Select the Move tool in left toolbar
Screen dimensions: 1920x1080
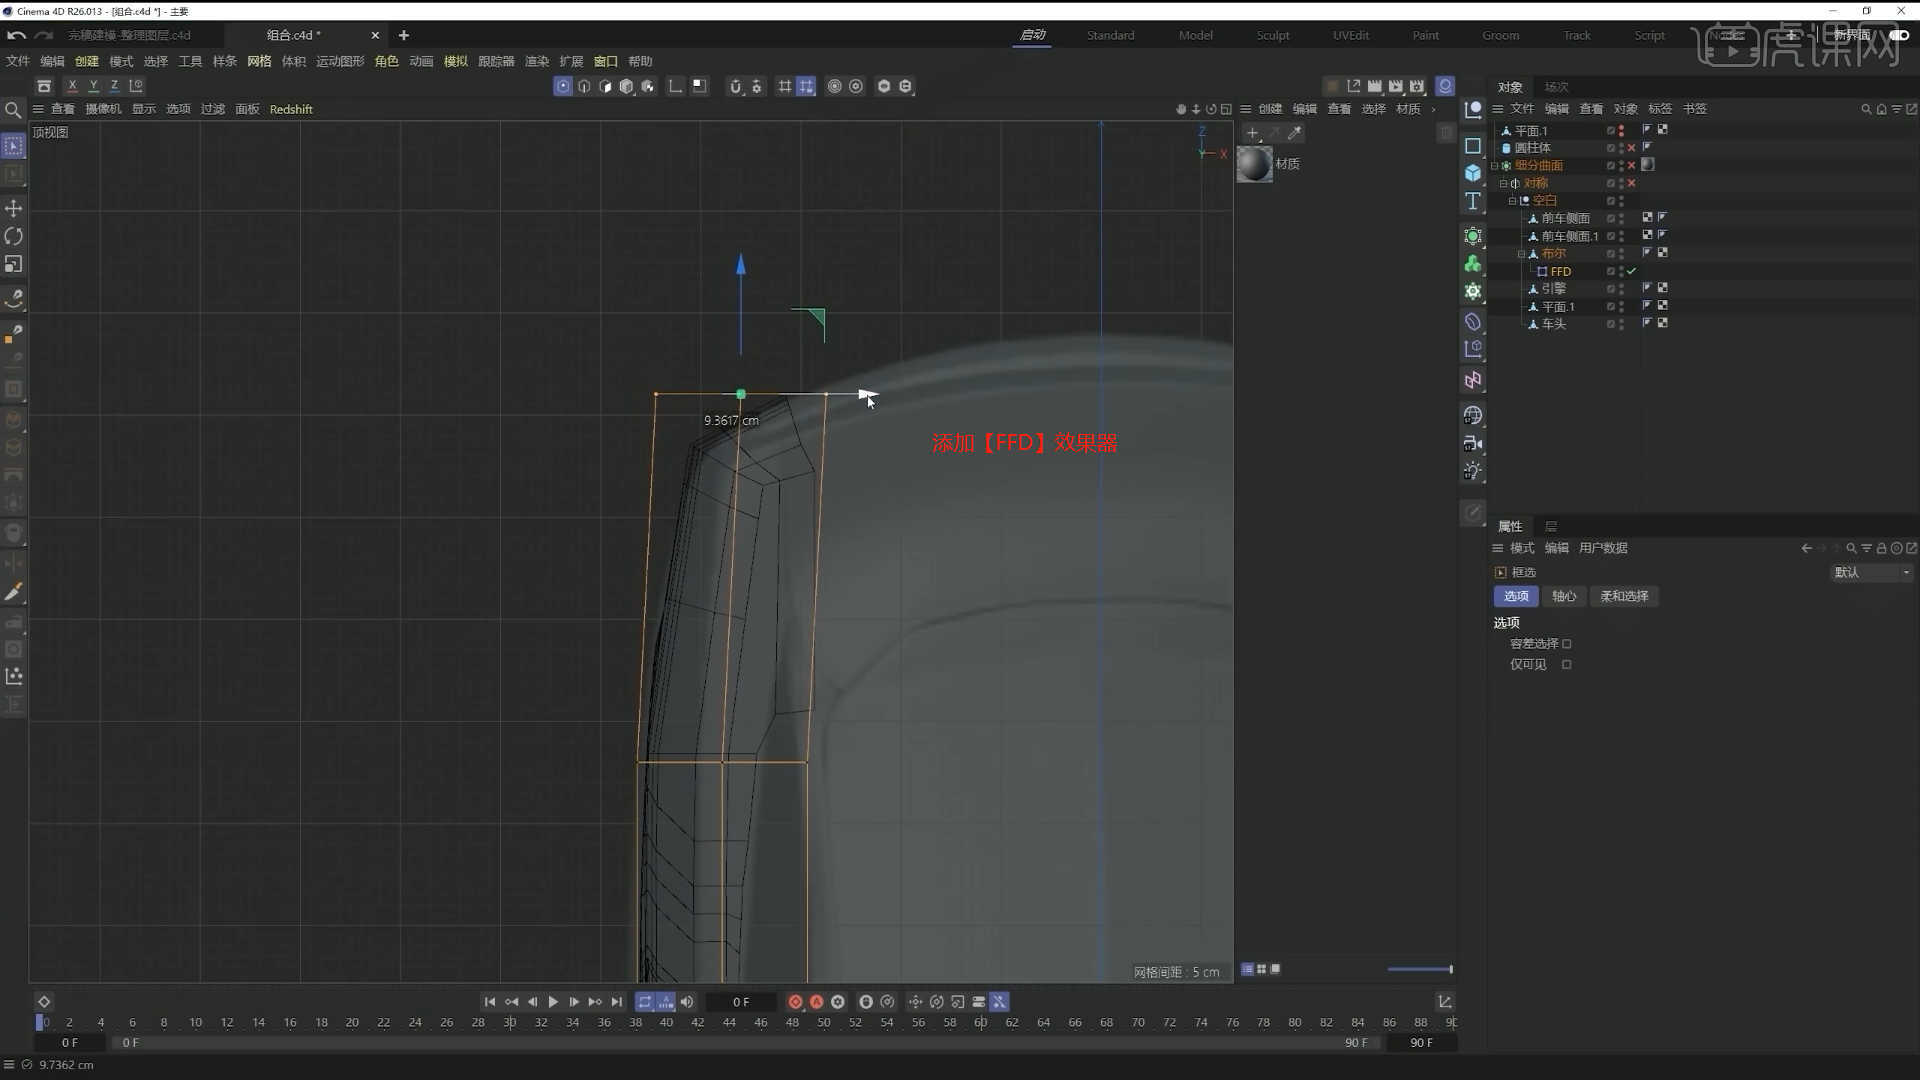click(14, 208)
